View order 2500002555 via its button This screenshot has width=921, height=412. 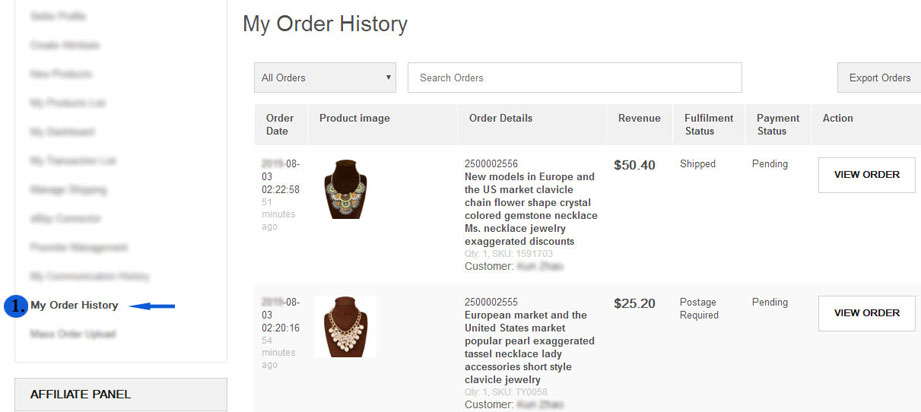pos(866,313)
